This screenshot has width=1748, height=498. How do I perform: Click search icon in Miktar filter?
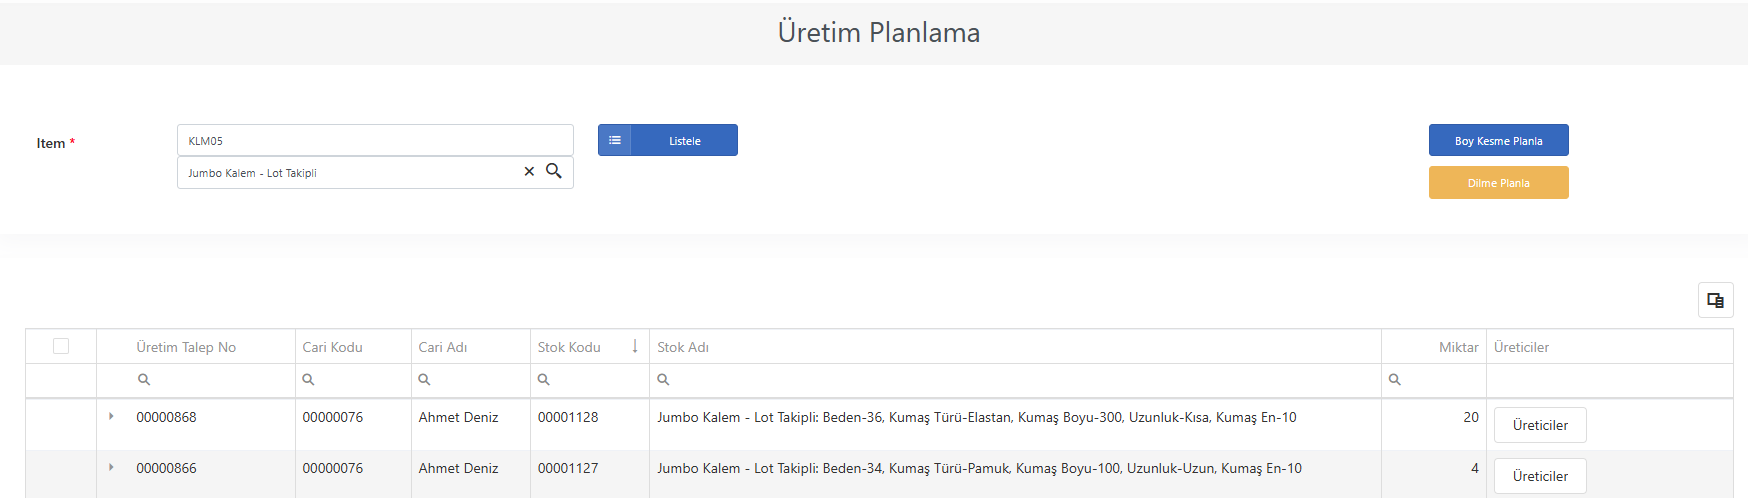tap(1395, 380)
